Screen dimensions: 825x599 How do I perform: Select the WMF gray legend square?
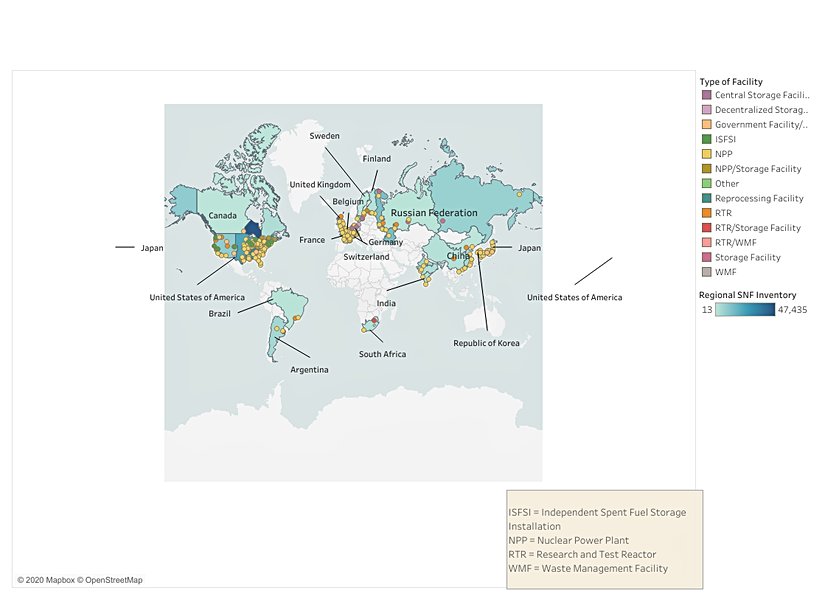click(706, 272)
